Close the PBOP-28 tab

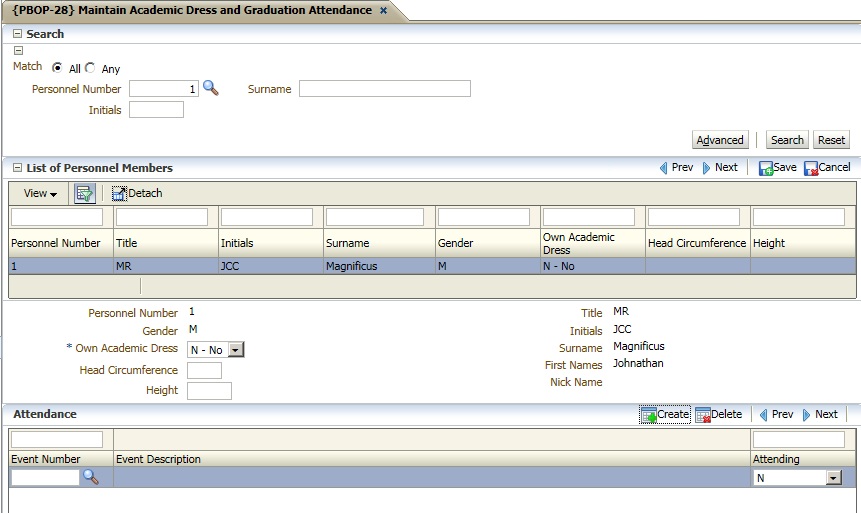[x=384, y=10]
